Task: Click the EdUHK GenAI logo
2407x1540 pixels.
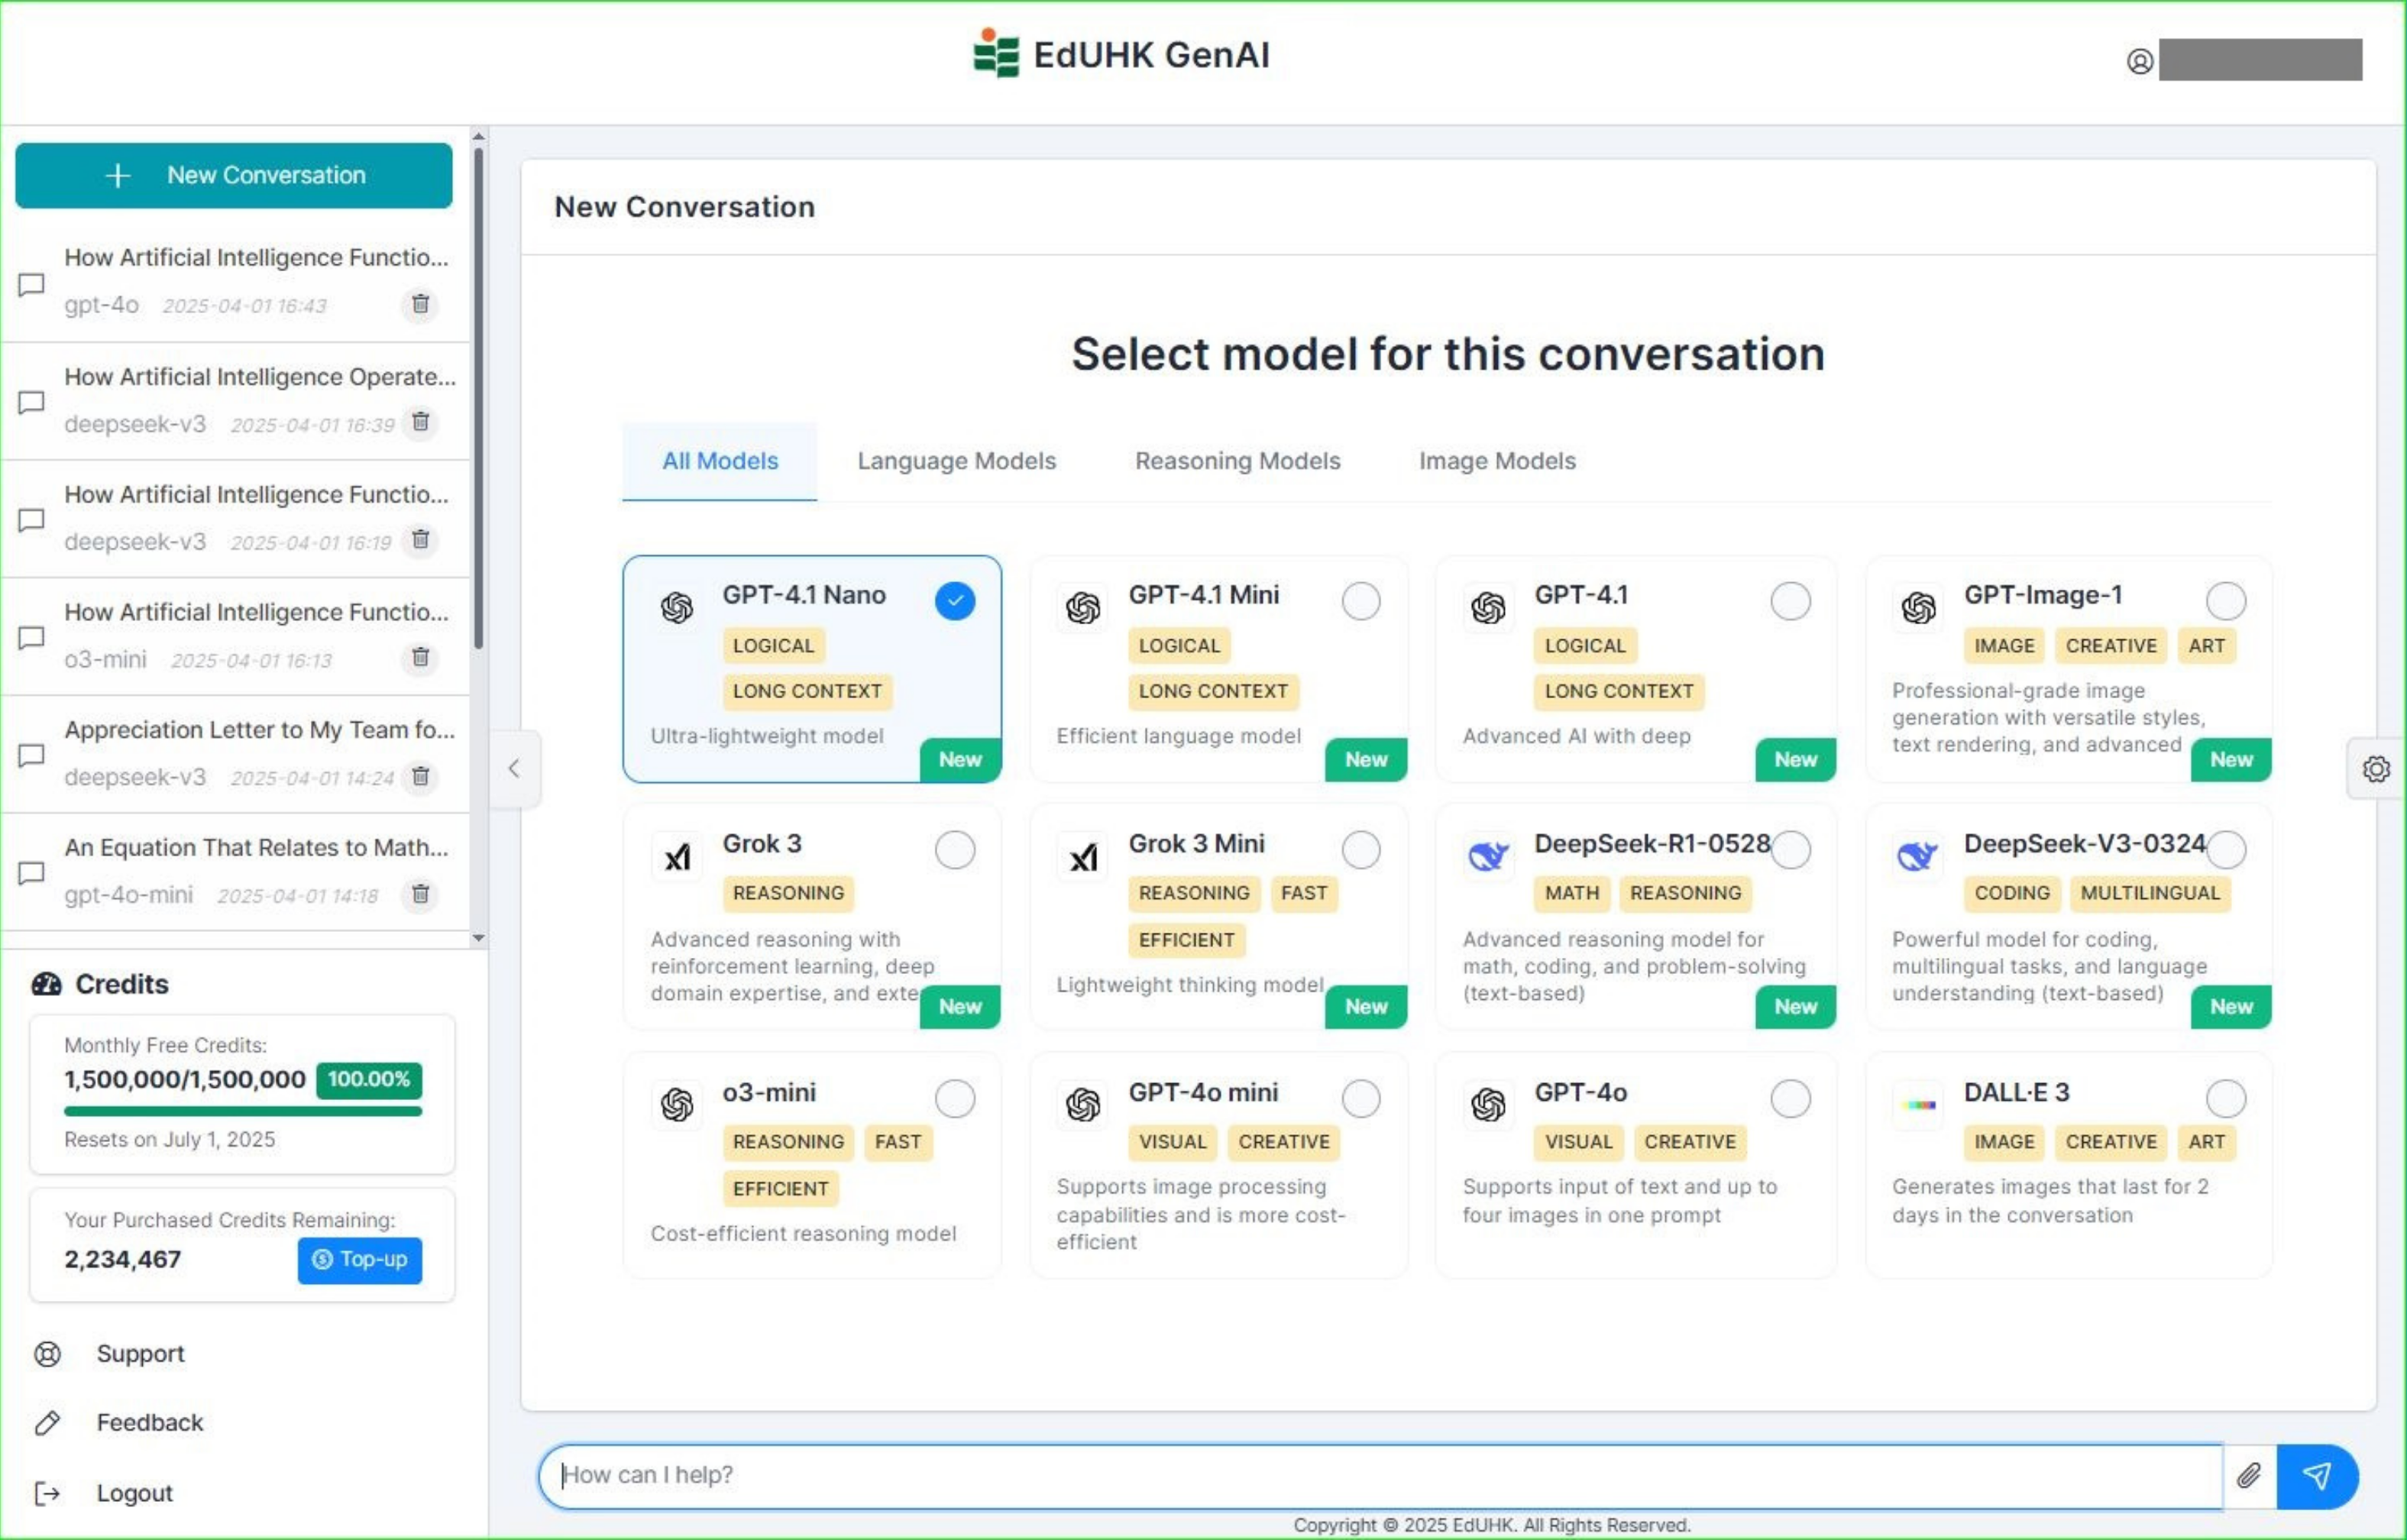Action: click(1121, 54)
